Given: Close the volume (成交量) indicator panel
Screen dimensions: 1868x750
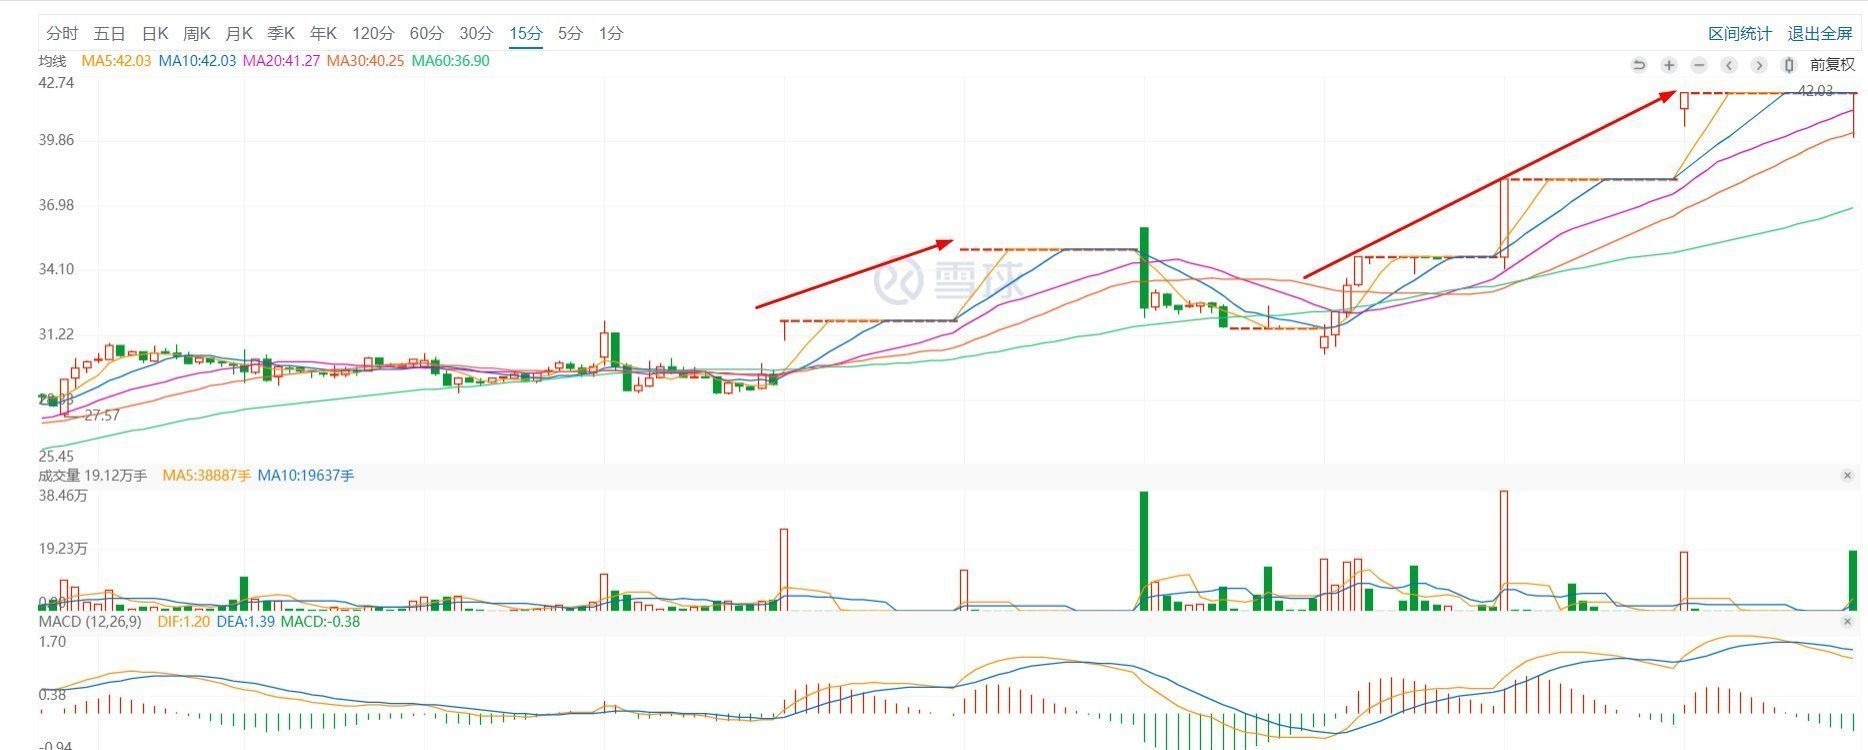Looking at the screenshot, I should [x=1847, y=476].
